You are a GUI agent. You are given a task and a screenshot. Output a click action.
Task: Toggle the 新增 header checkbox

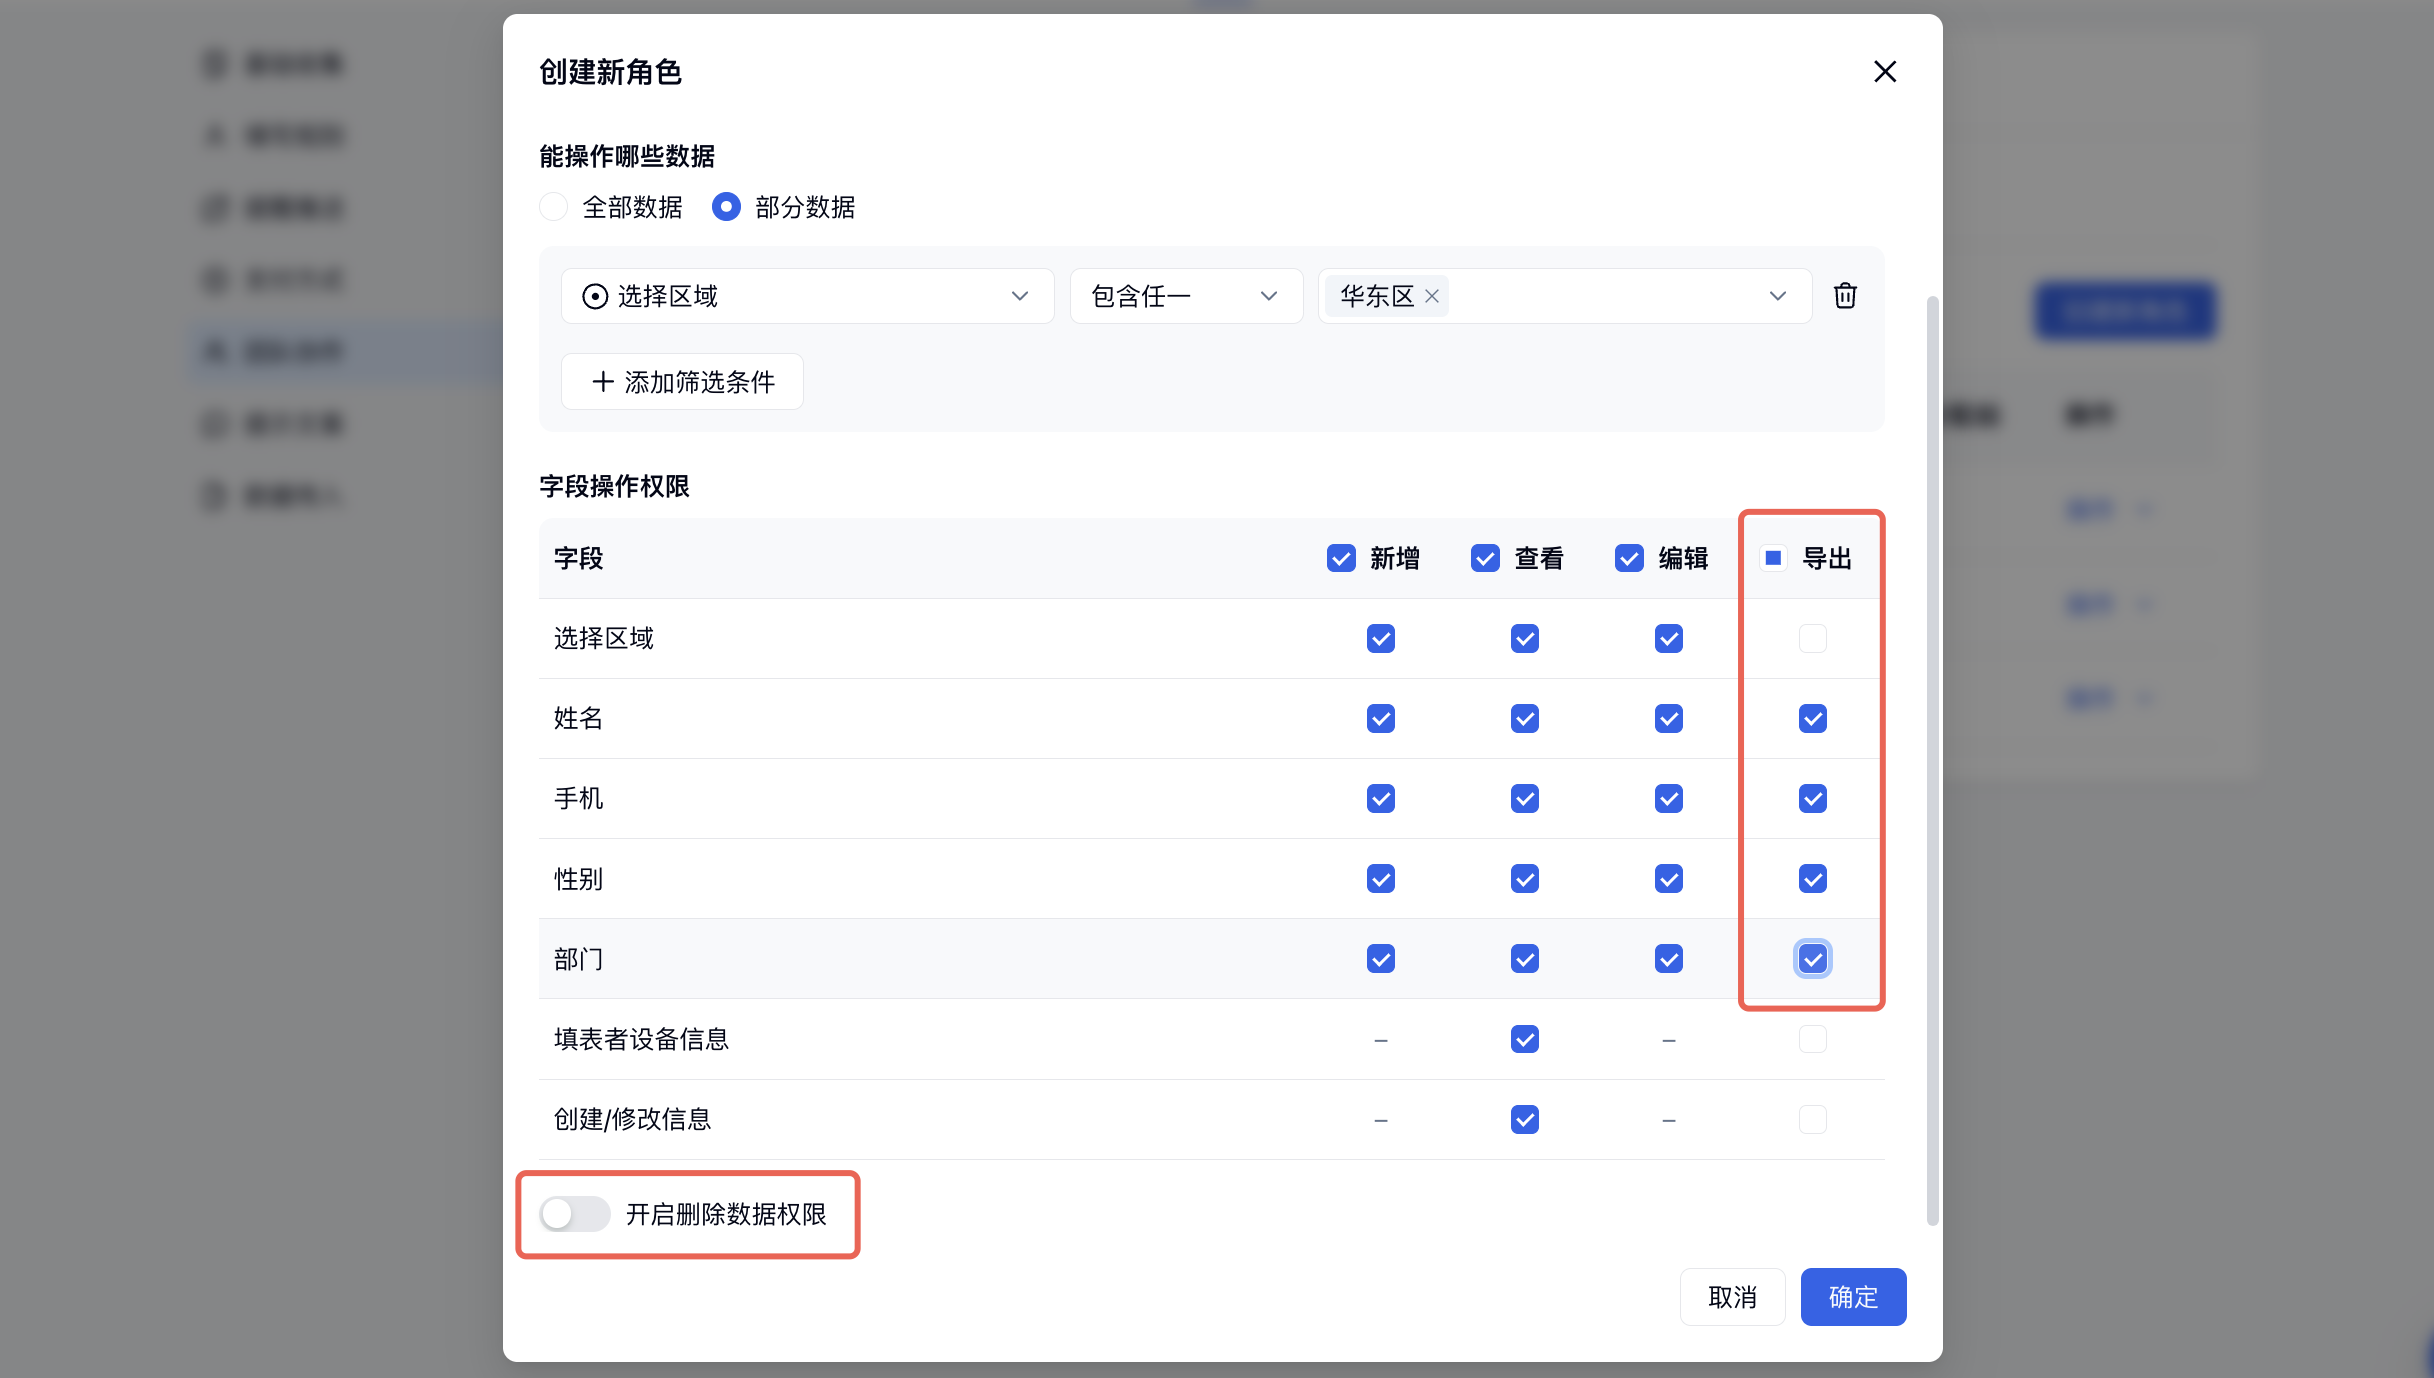click(1341, 558)
